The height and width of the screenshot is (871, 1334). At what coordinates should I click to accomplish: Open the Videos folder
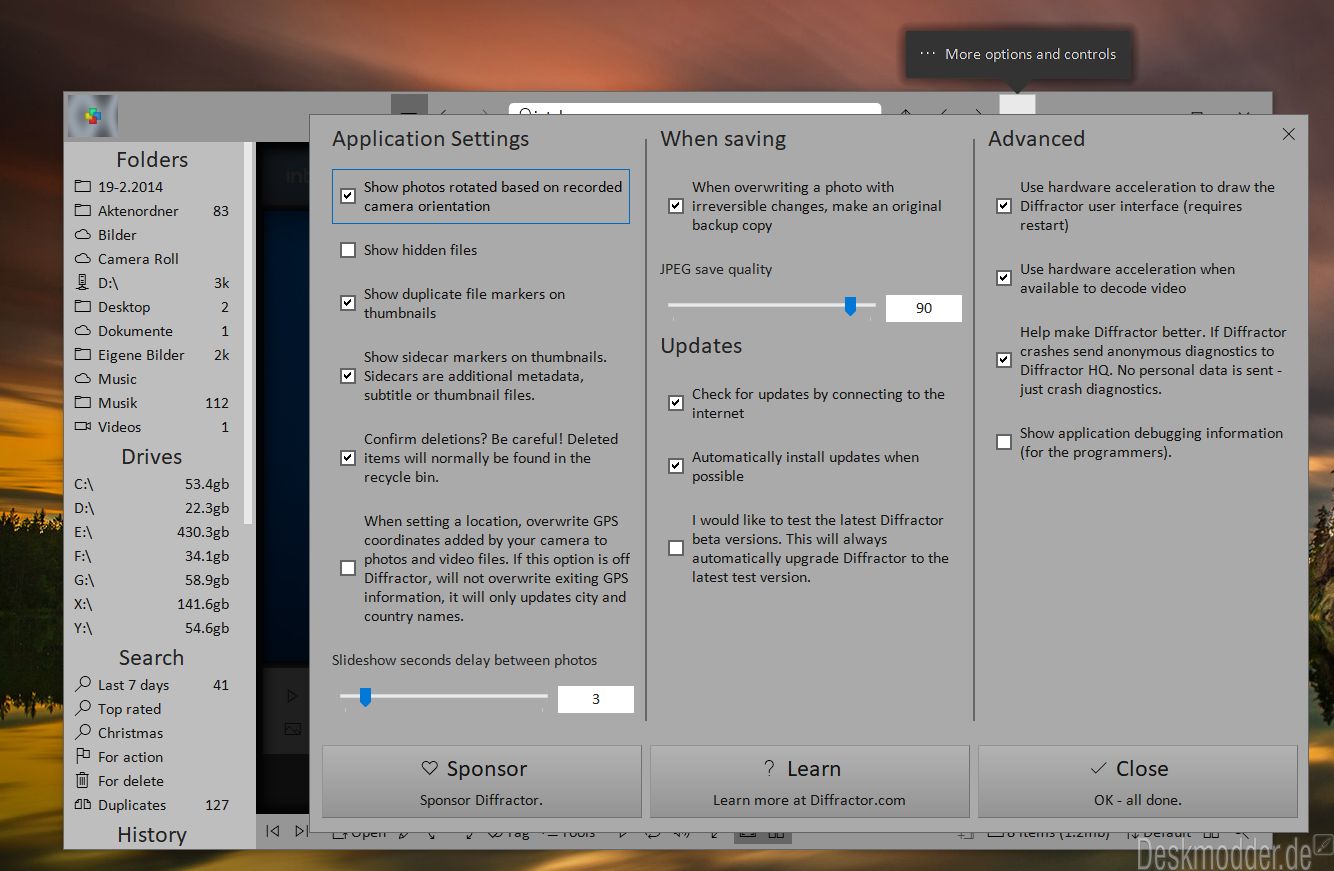(152, 427)
